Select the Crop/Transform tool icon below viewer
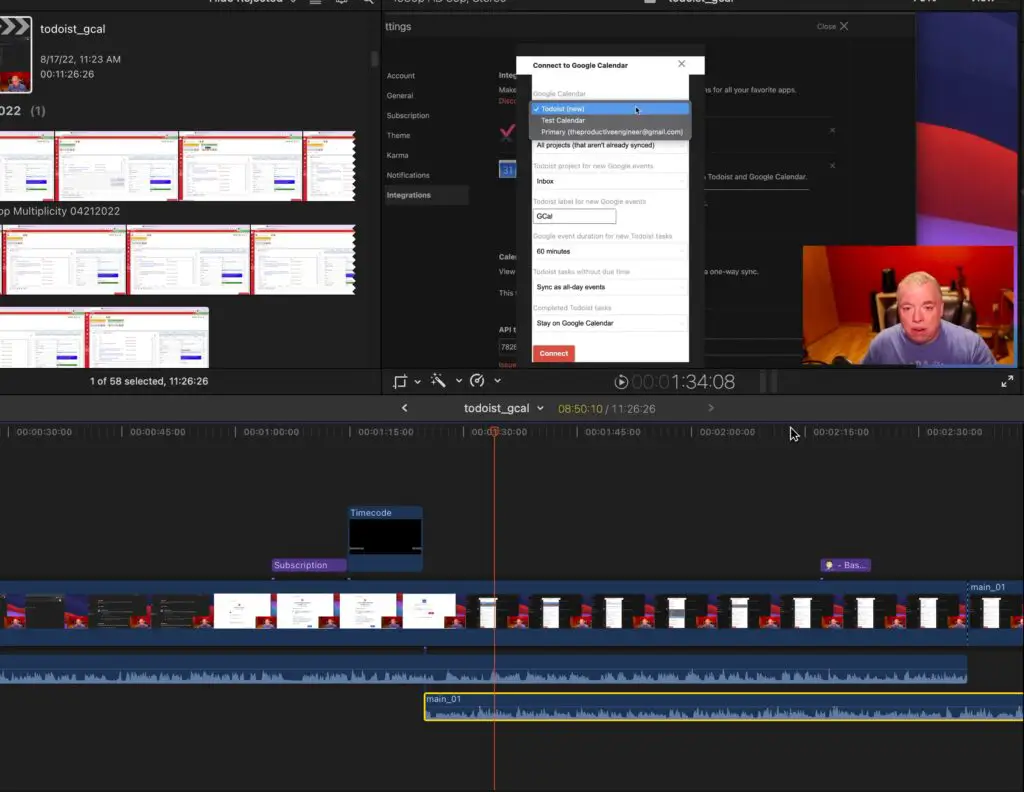1024x792 pixels. coord(400,381)
